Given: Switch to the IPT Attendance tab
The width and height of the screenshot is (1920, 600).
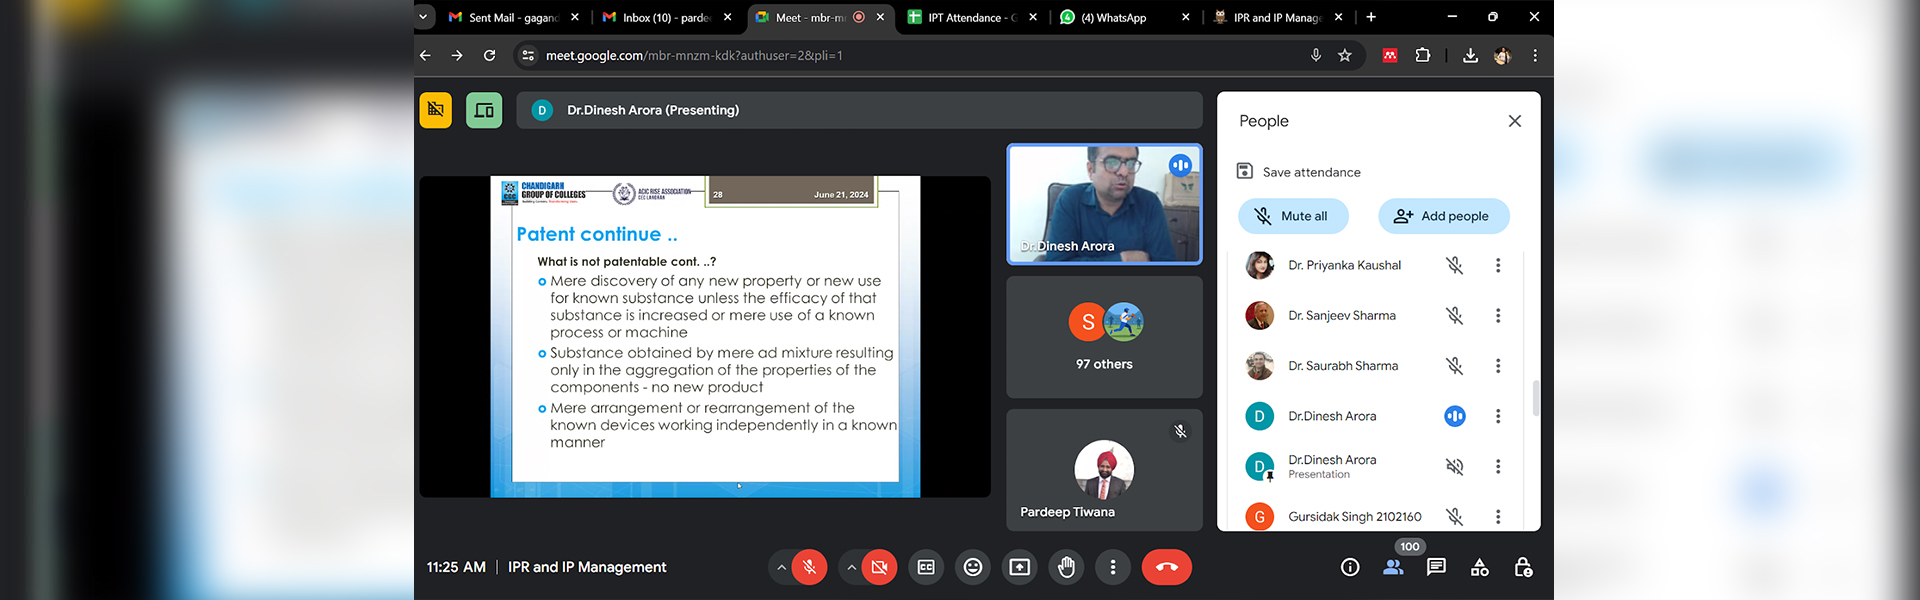Looking at the screenshot, I should 970,17.
